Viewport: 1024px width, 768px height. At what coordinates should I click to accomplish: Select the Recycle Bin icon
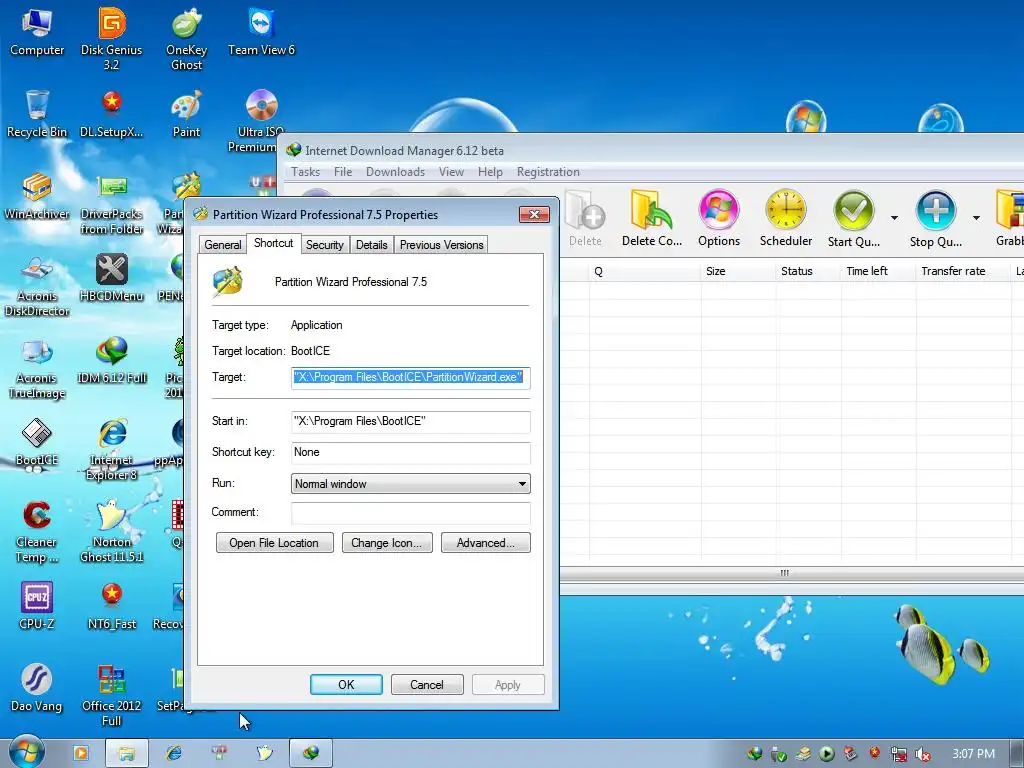37,114
